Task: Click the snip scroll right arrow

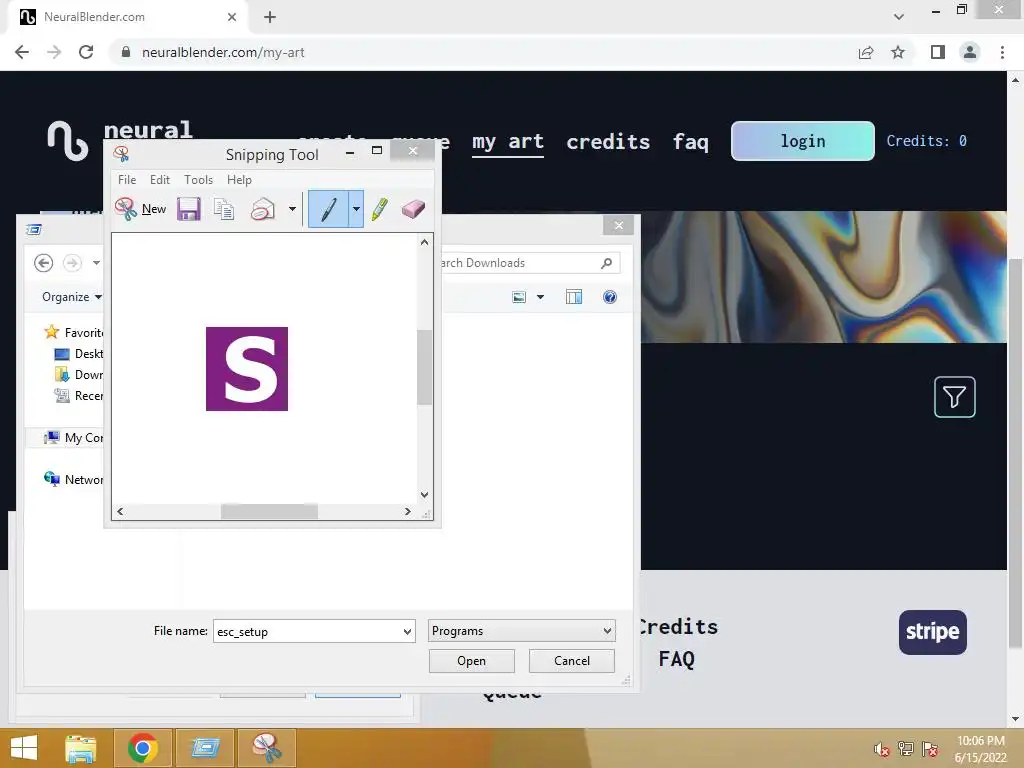Action: point(408,511)
